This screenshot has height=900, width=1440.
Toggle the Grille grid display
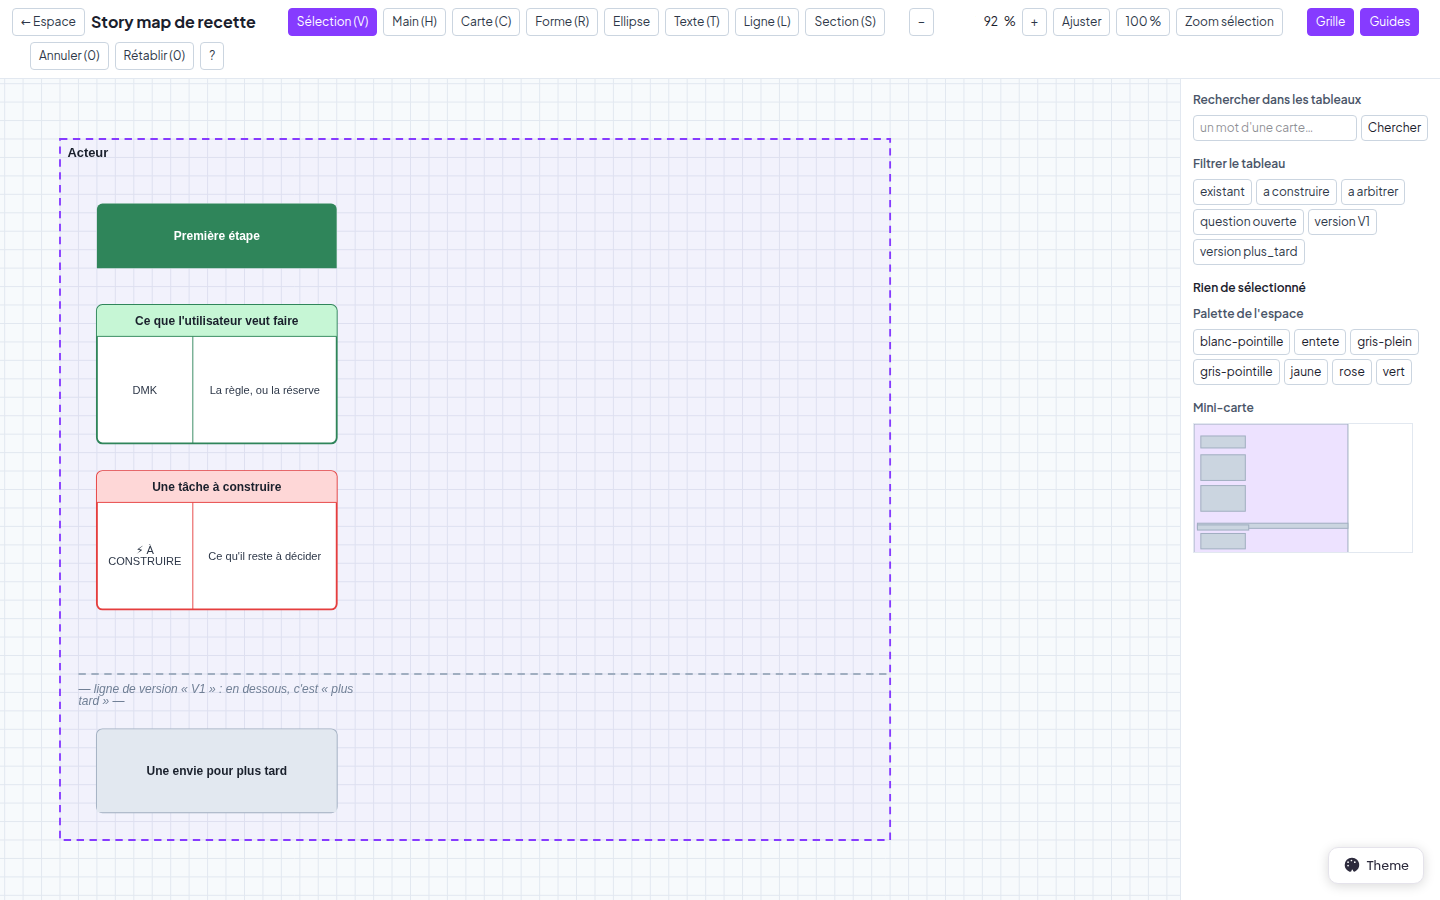tap(1330, 22)
